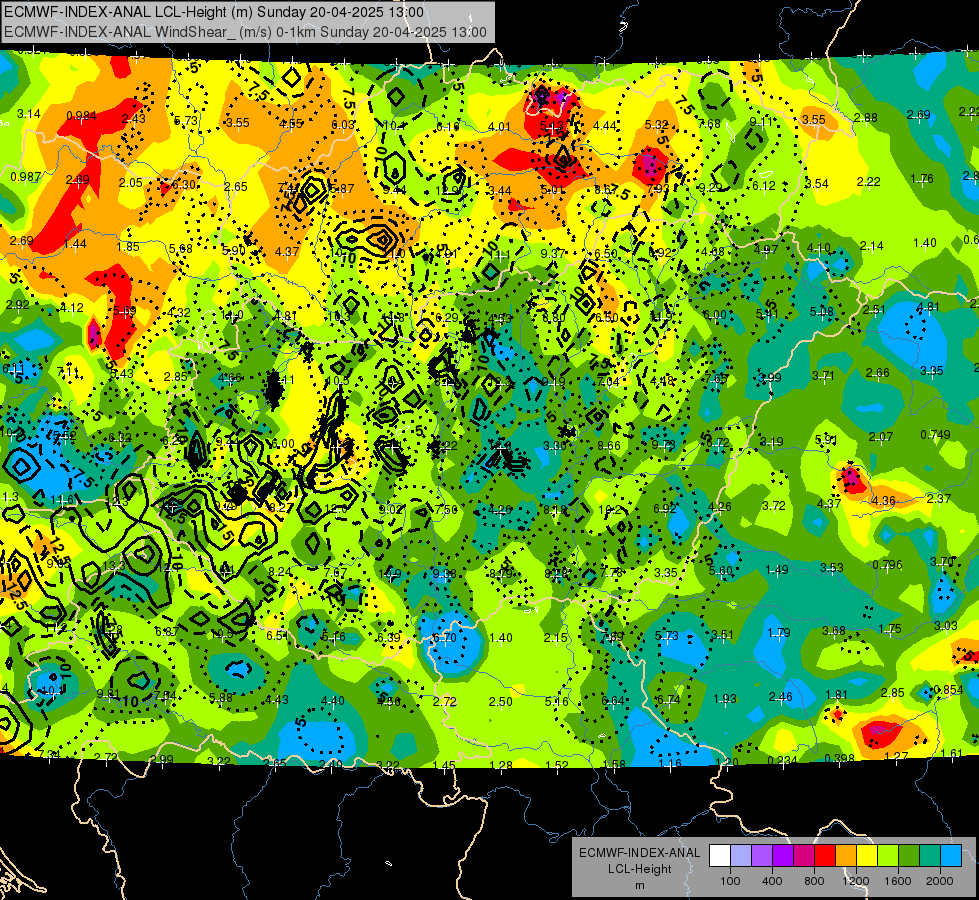Click map value 9.11
This screenshot has width=979, height=900.
[761, 122]
